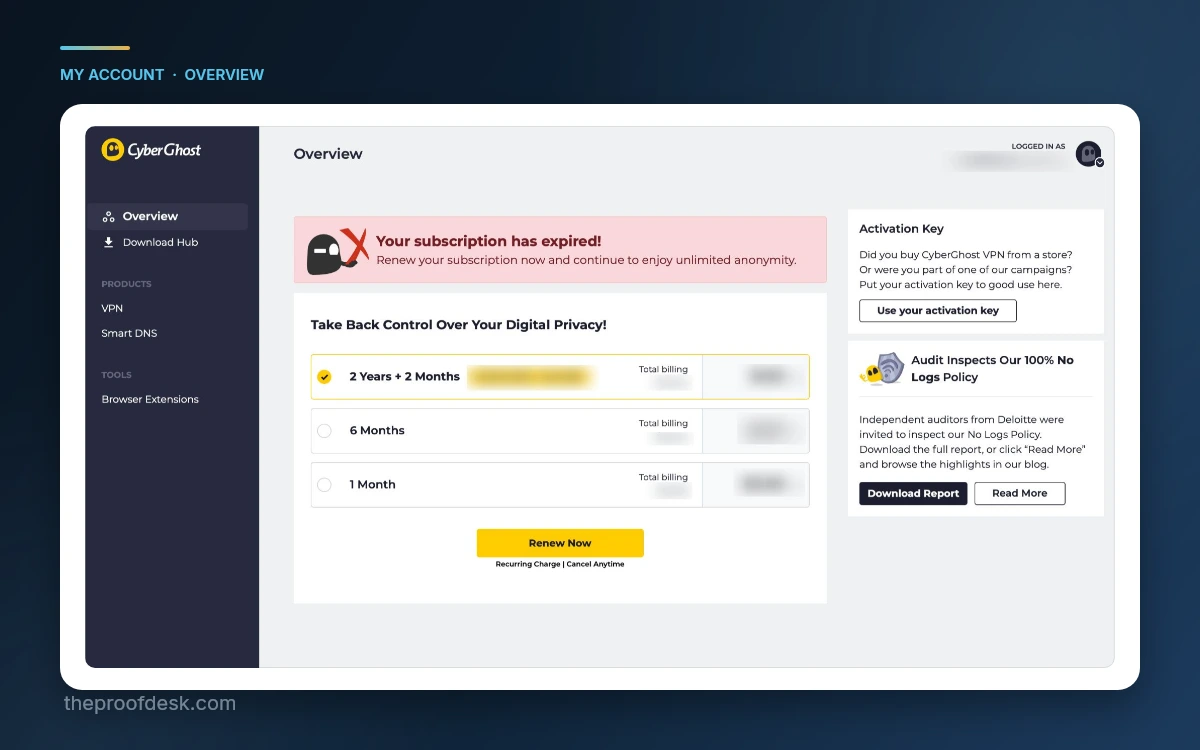Click 'Audit Inspects Our 100% No Logs Policy'
Viewport: 1200px width, 750px height.
click(x=992, y=369)
